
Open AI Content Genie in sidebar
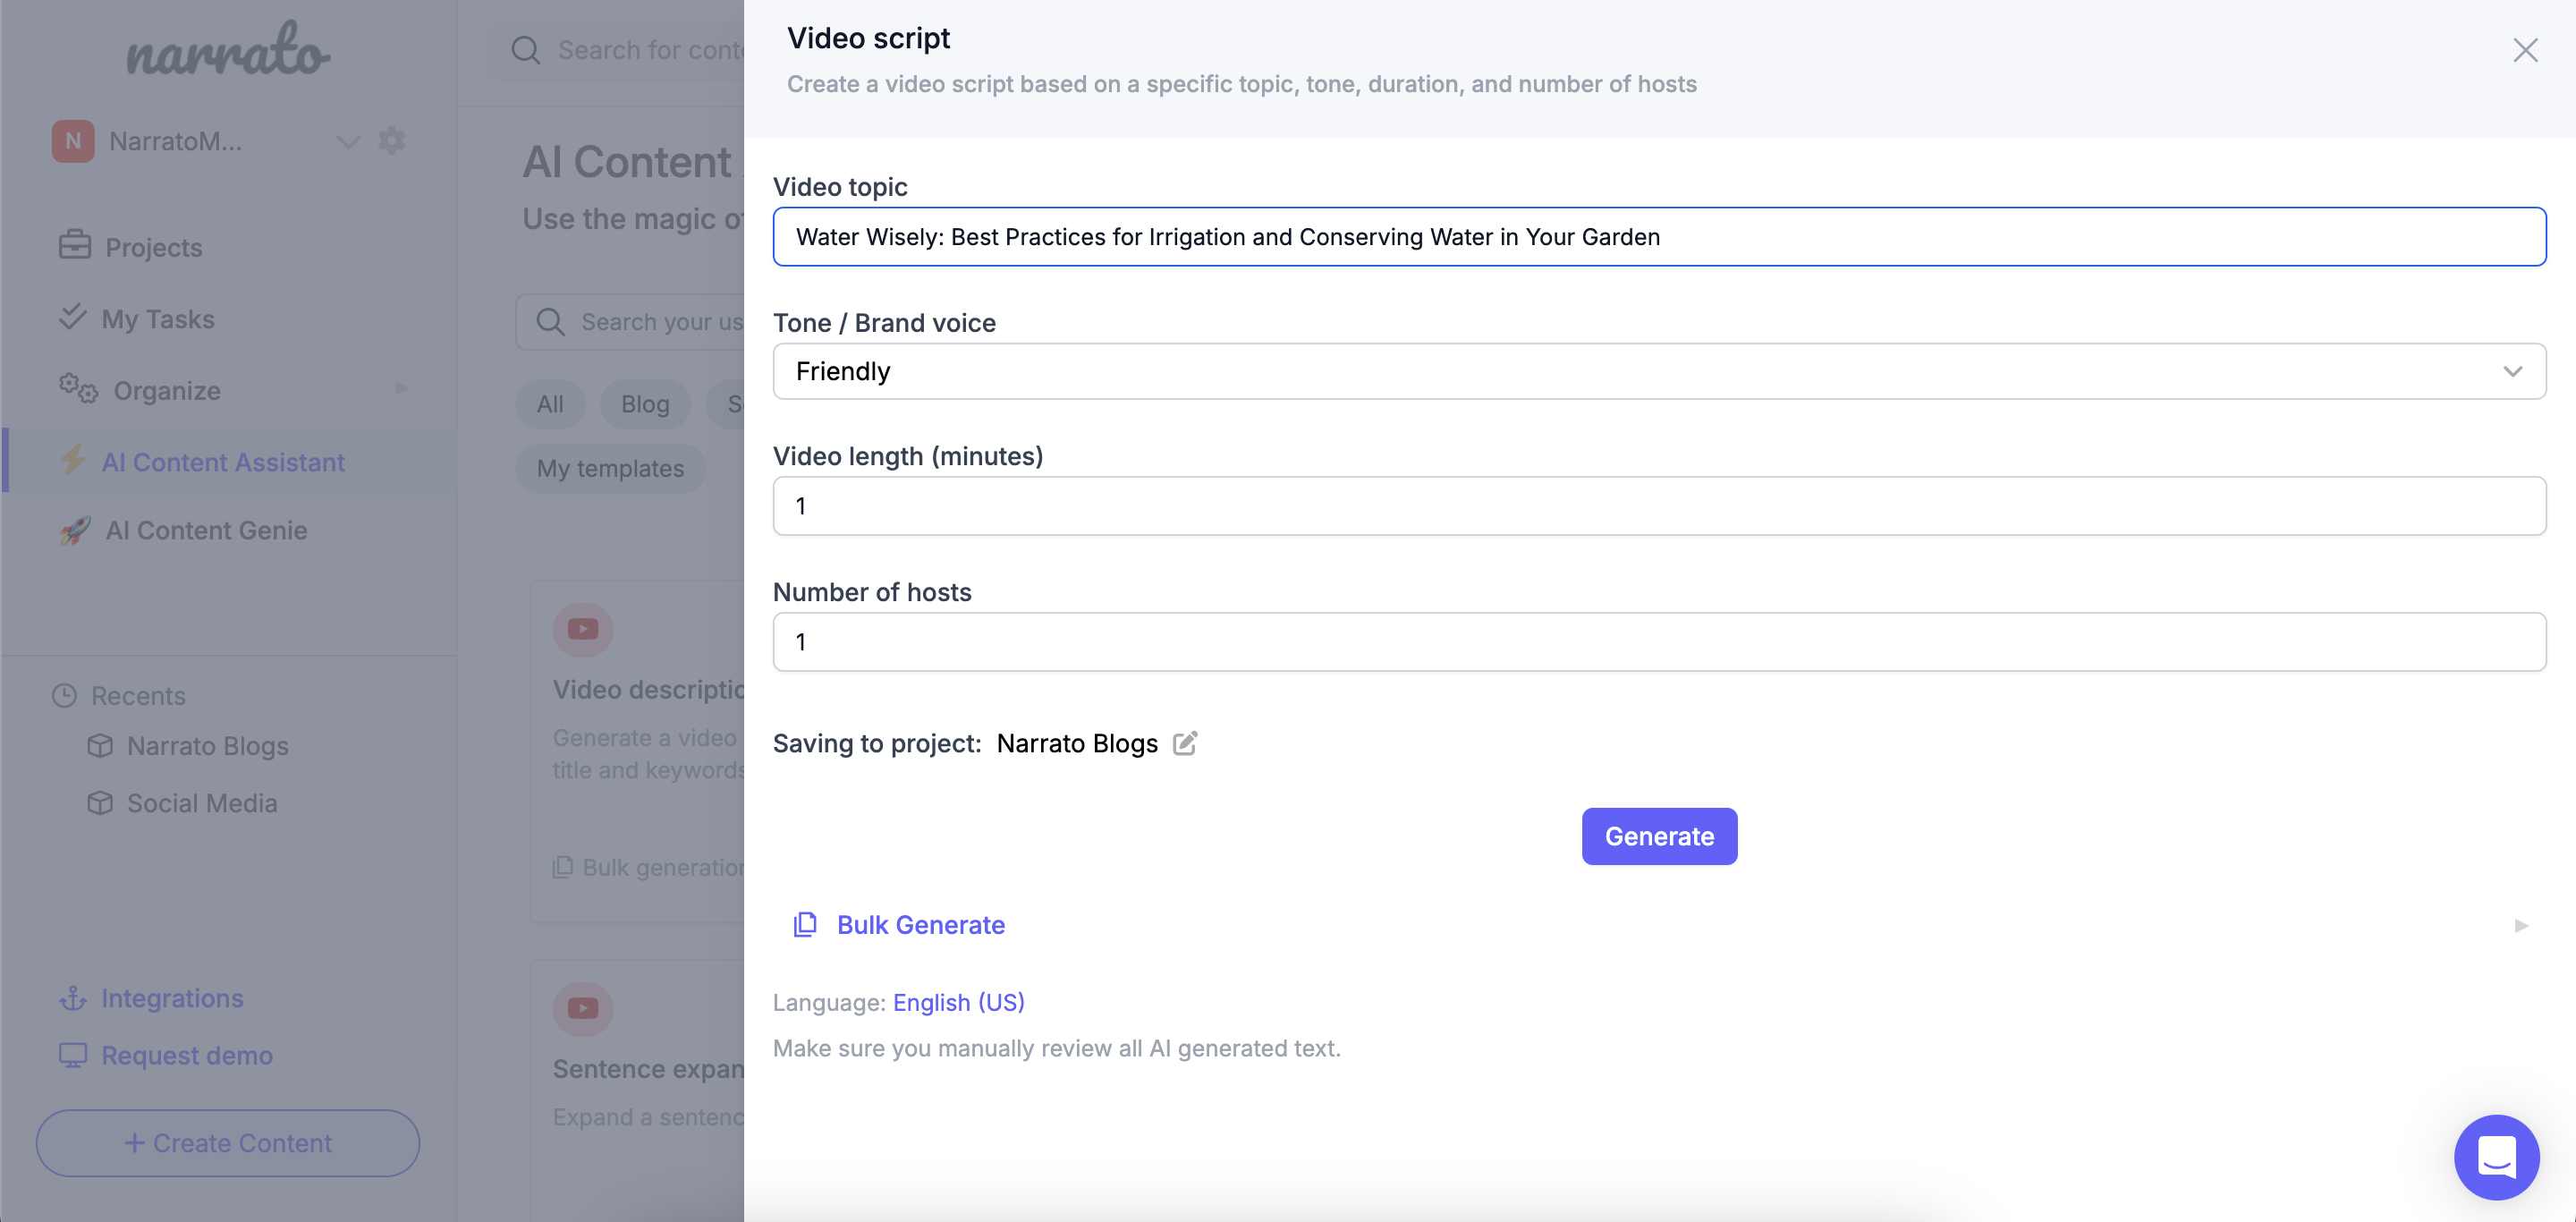pos(206,530)
